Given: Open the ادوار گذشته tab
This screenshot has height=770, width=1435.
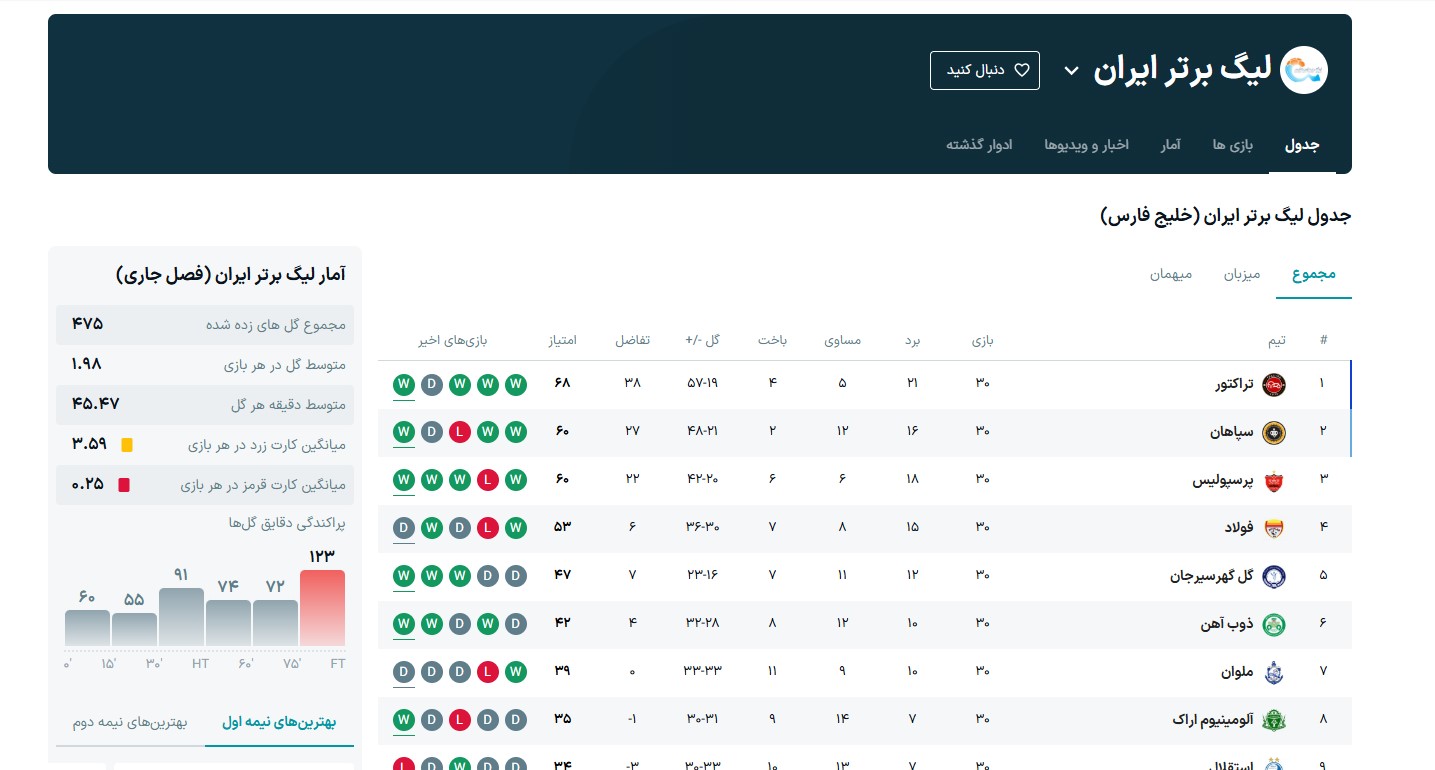Looking at the screenshot, I should click(x=979, y=145).
